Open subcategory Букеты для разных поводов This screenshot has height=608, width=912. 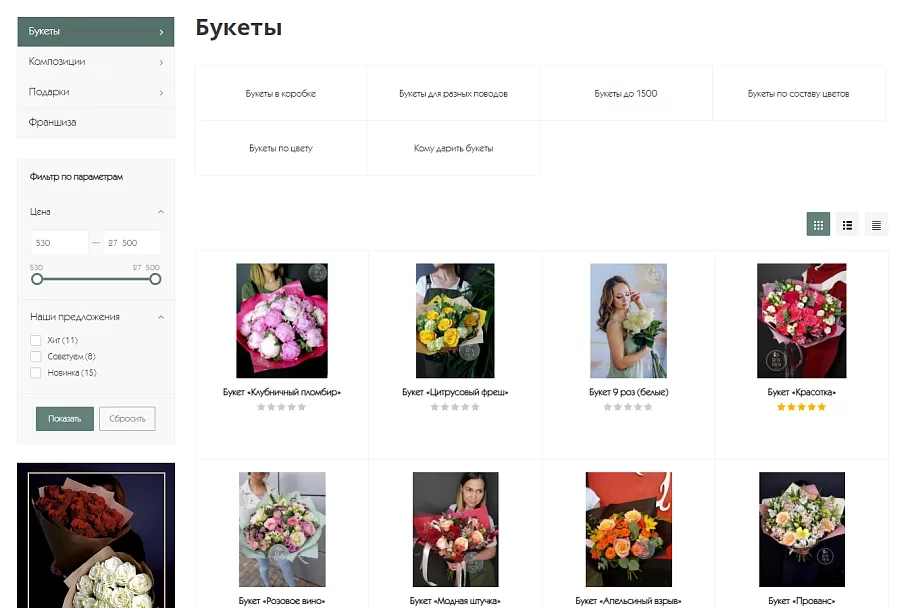tap(453, 93)
